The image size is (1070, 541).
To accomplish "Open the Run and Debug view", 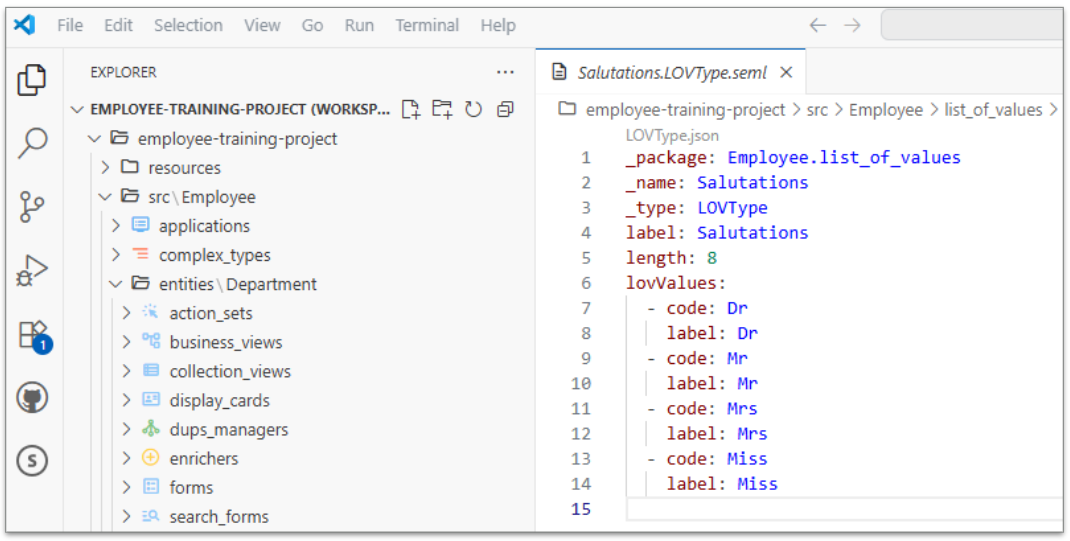I will [x=32, y=271].
